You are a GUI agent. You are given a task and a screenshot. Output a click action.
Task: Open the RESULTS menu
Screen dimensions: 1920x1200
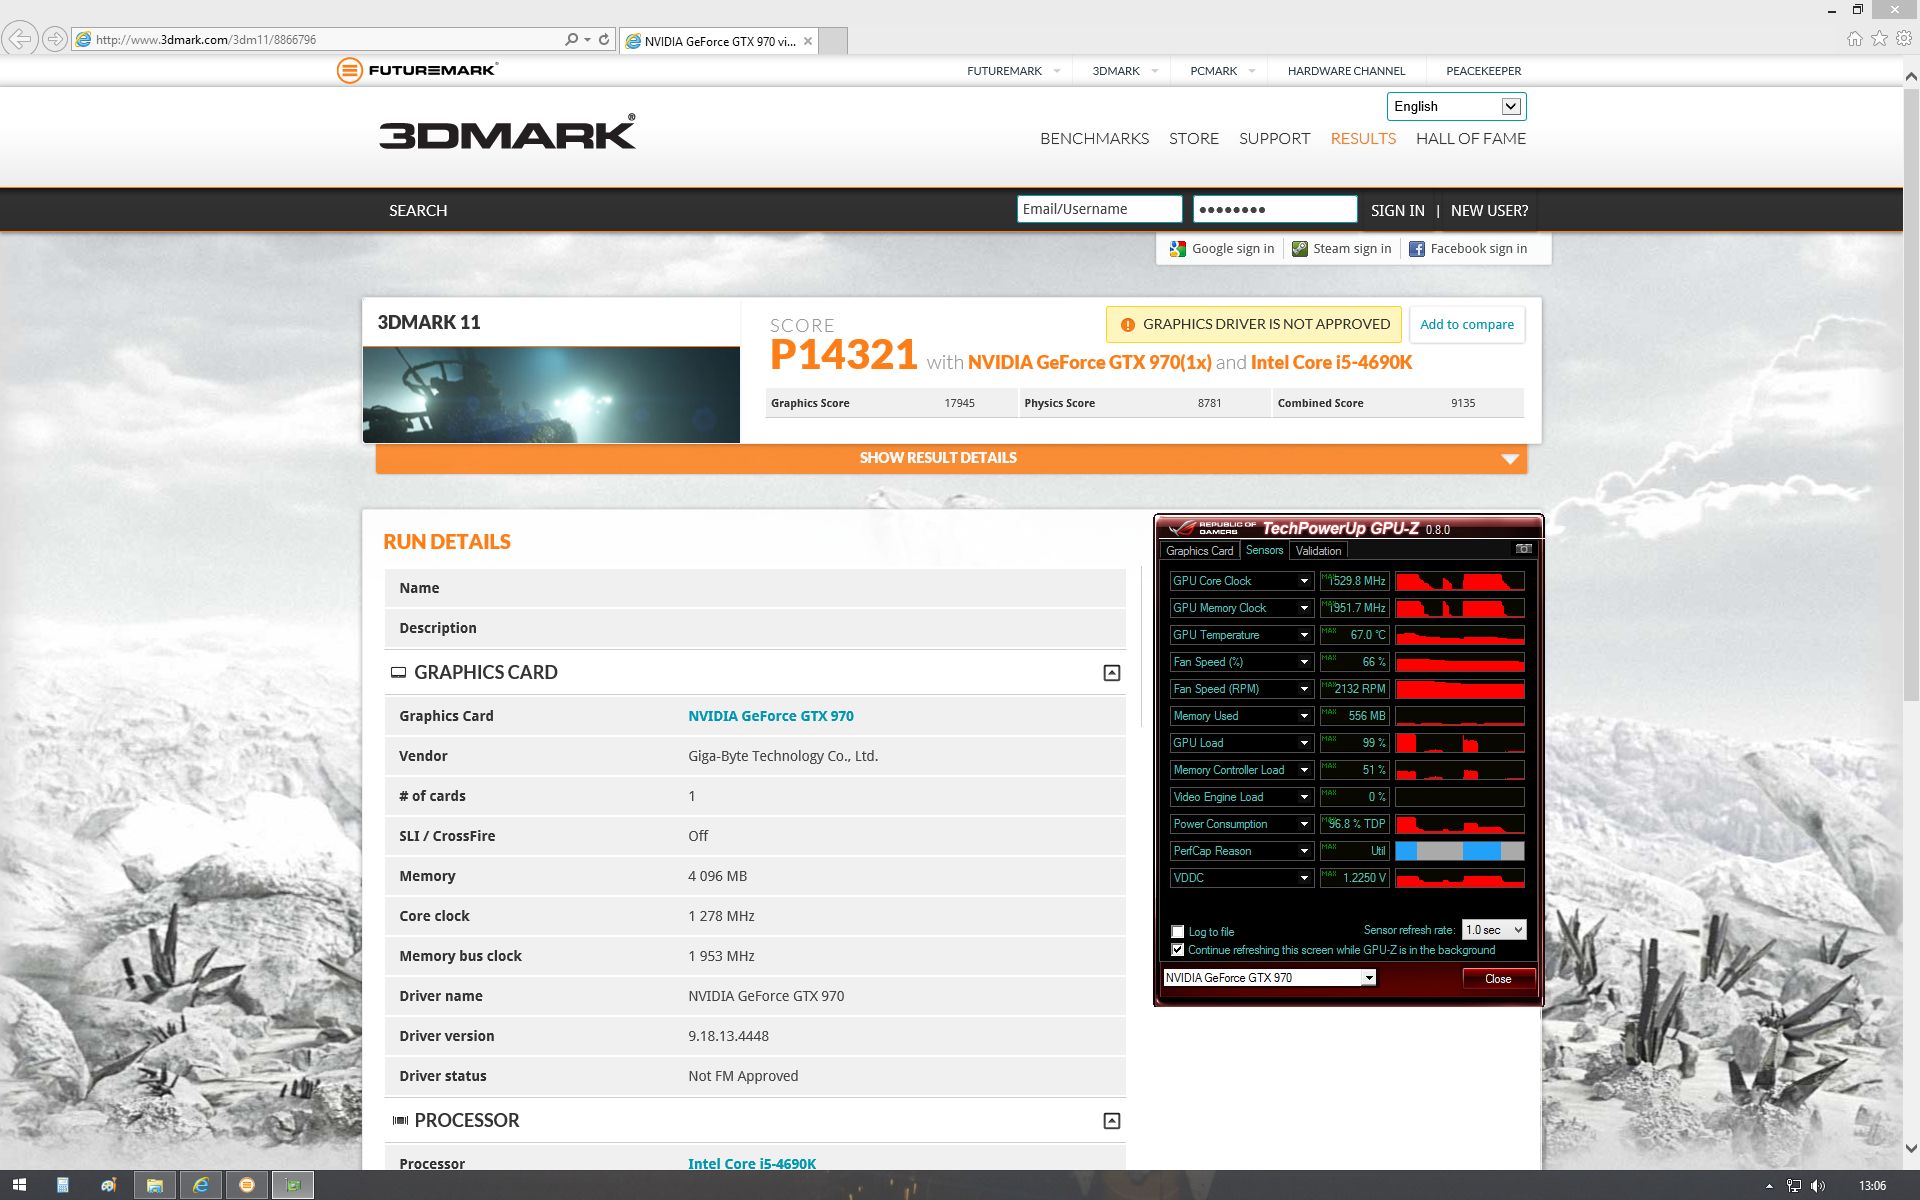tap(1363, 139)
